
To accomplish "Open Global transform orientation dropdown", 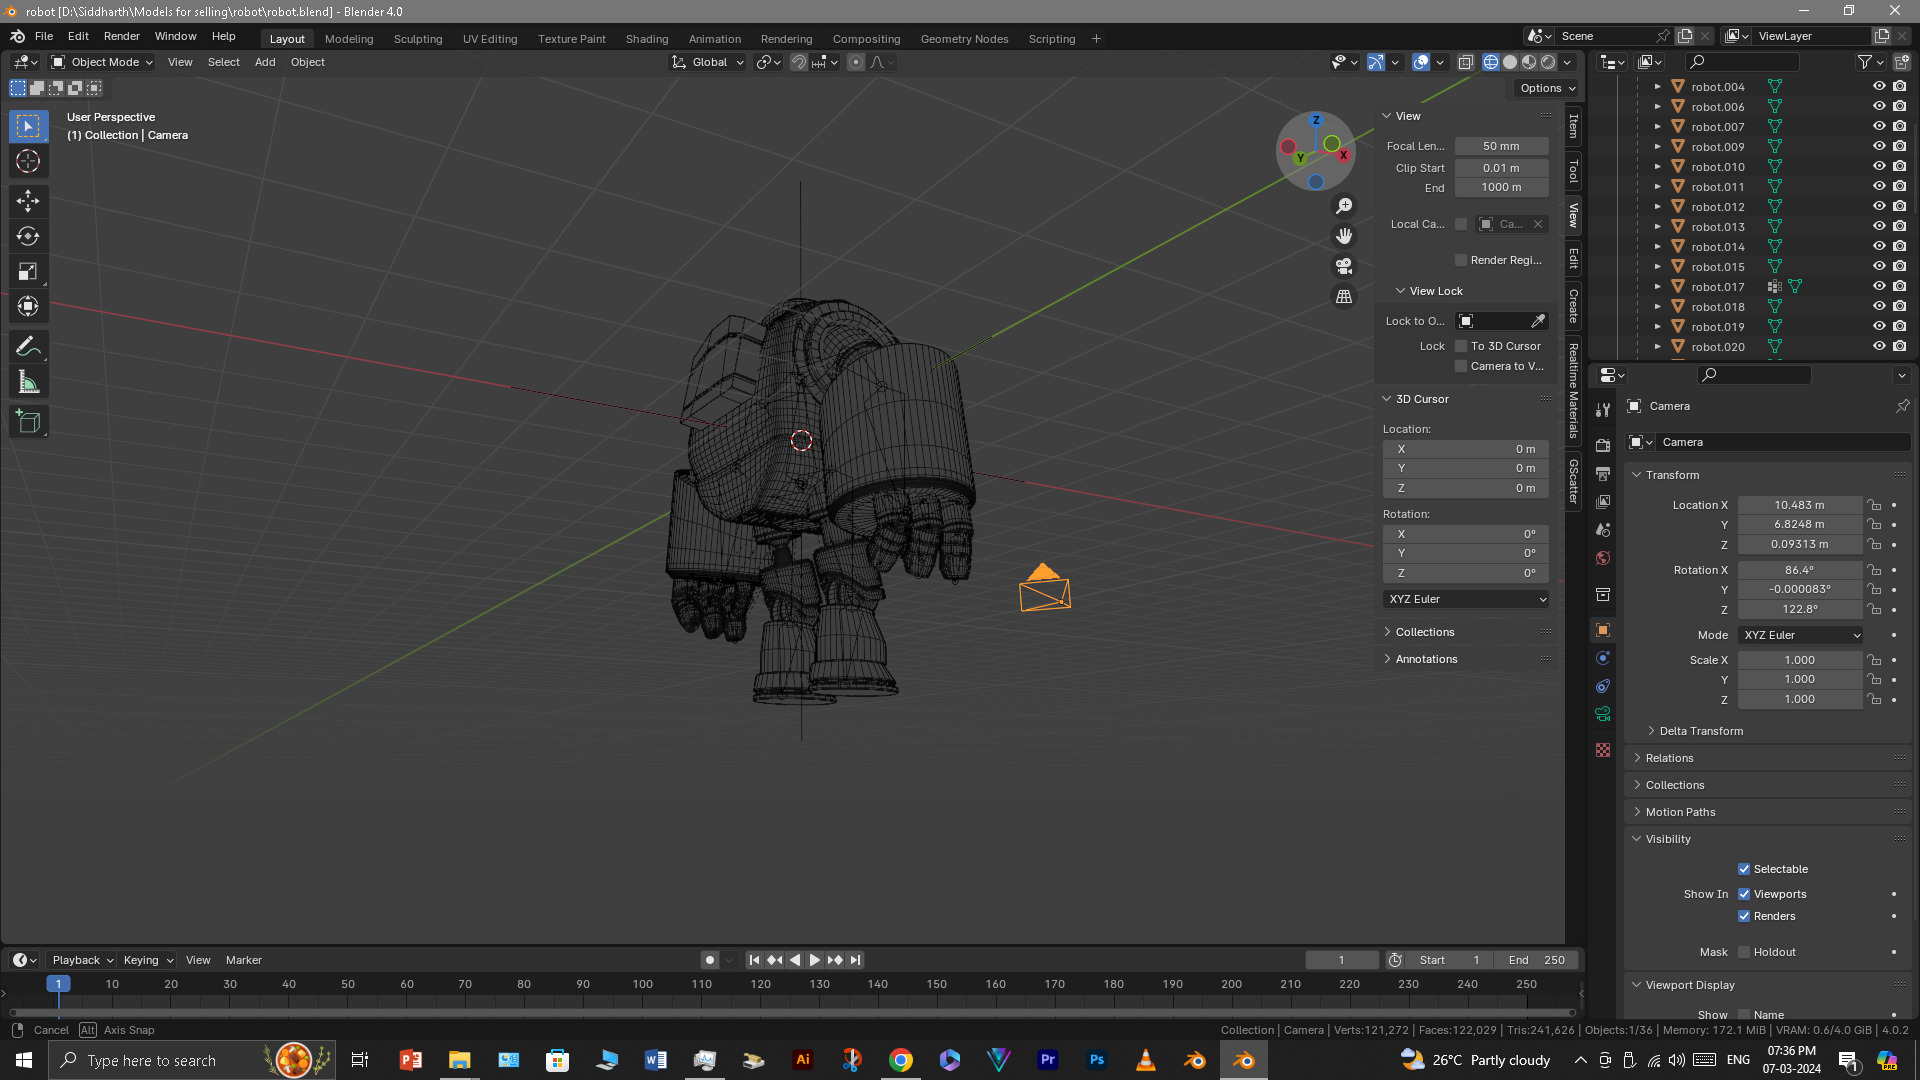I will (708, 62).
